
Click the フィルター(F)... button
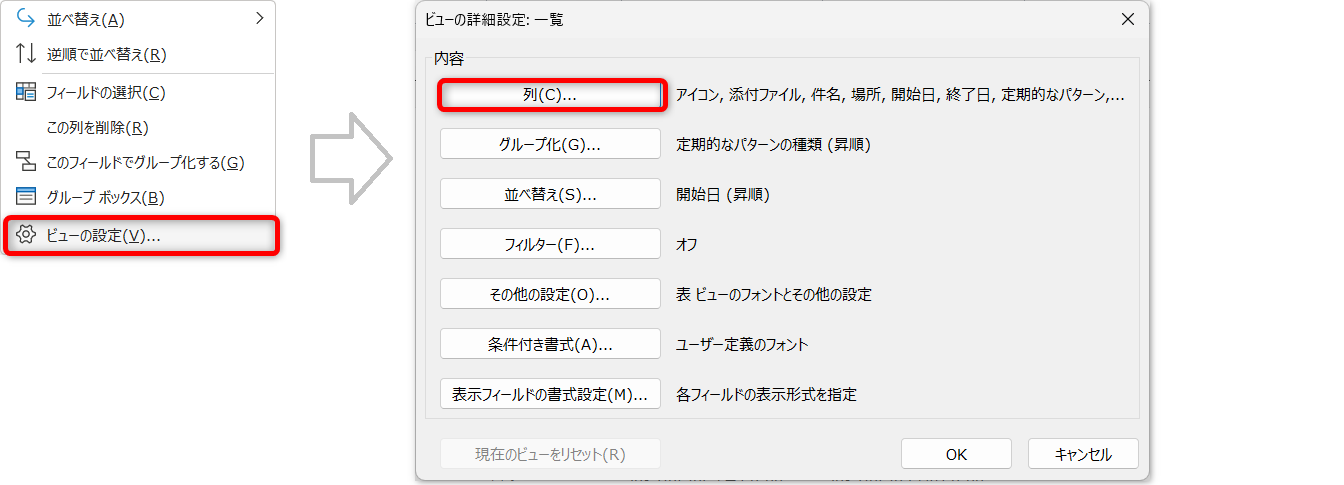point(550,244)
